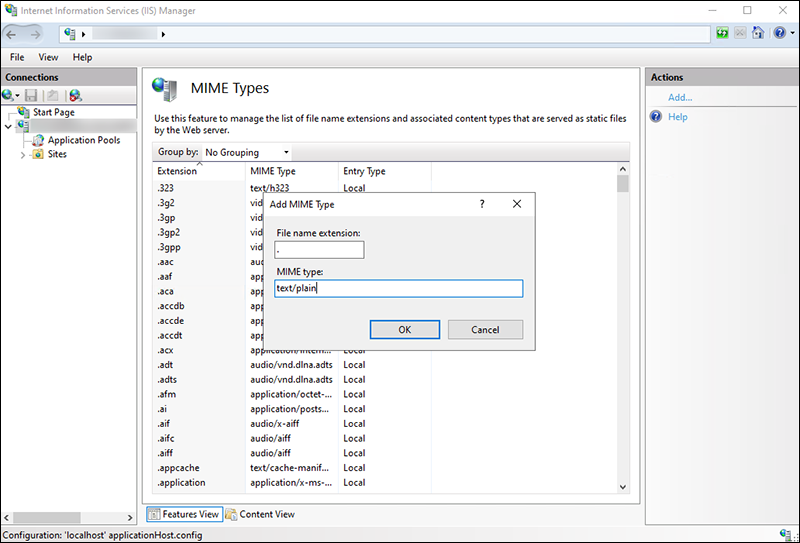Image resolution: width=800 pixels, height=543 pixels.
Task: Click the dialog's question mark help button
Action: click(x=482, y=204)
